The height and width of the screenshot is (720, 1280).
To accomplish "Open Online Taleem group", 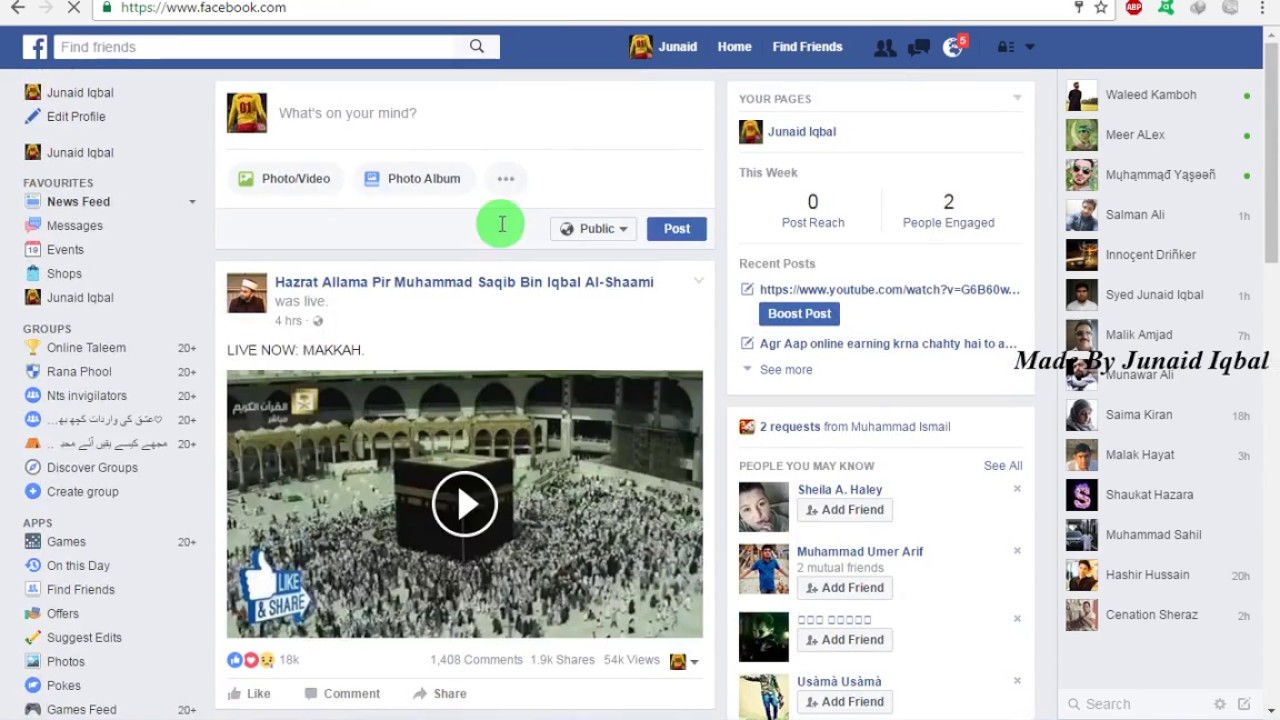I will point(86,348).
